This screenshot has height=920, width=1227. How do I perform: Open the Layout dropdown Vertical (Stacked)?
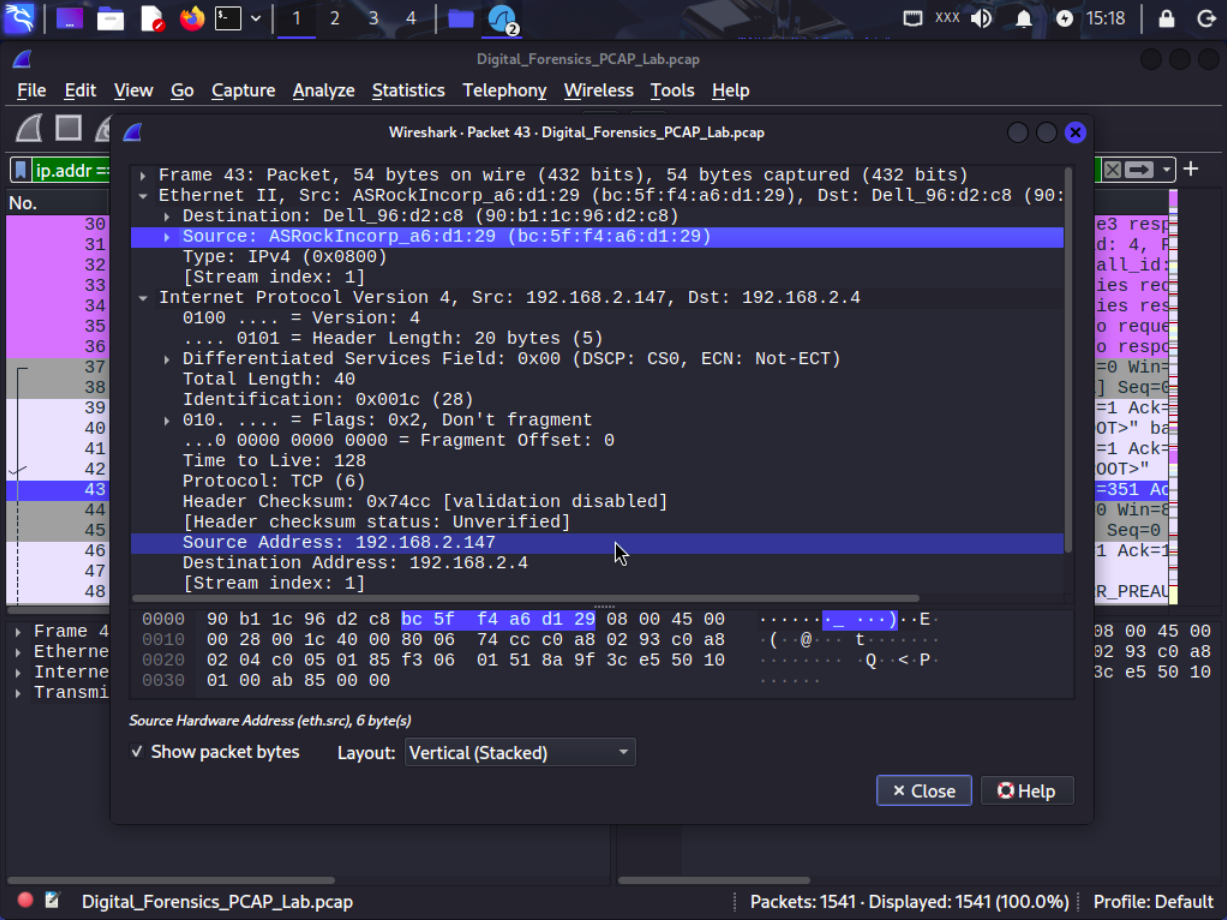coord(519,752)
